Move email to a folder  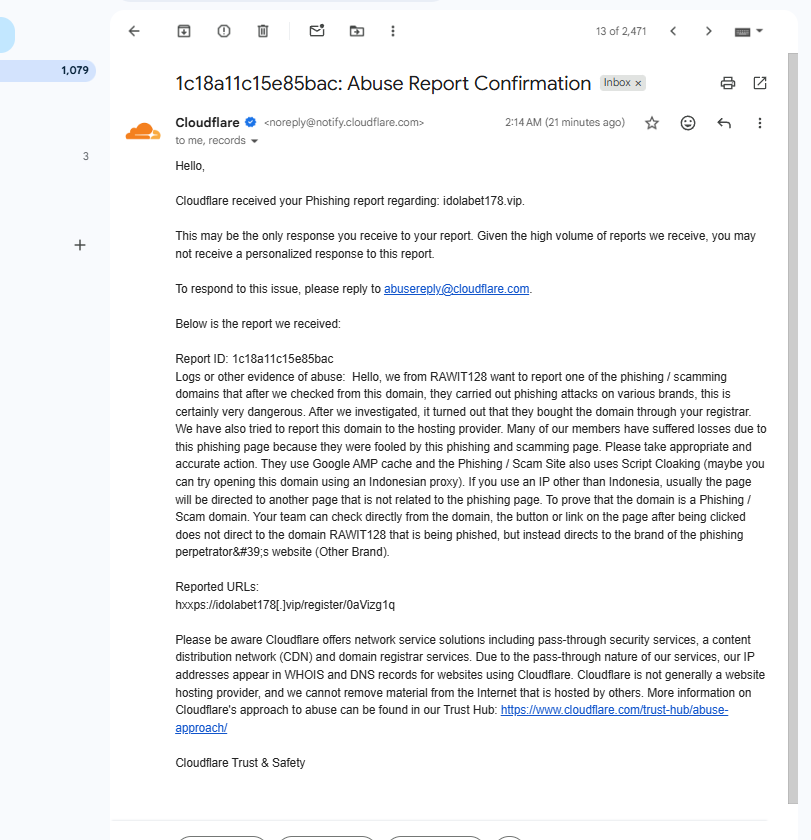(x=357, y=31)
